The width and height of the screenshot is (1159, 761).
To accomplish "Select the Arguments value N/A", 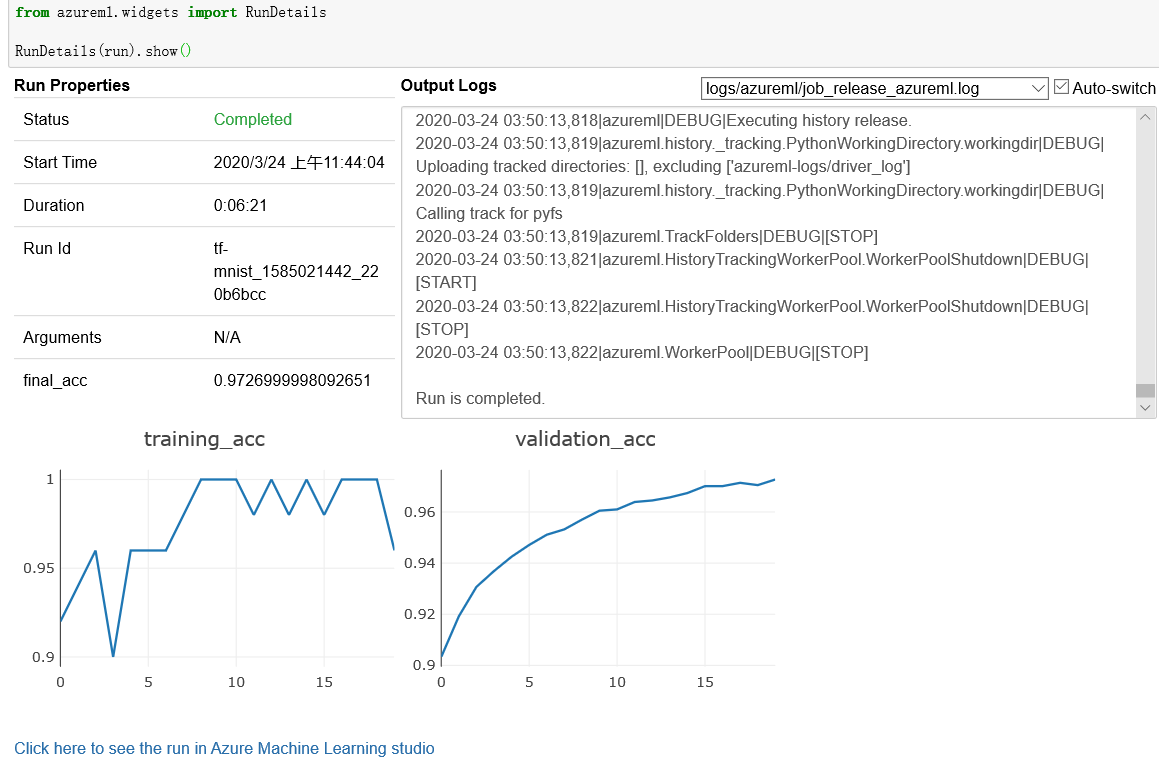I will coord(227,338).
